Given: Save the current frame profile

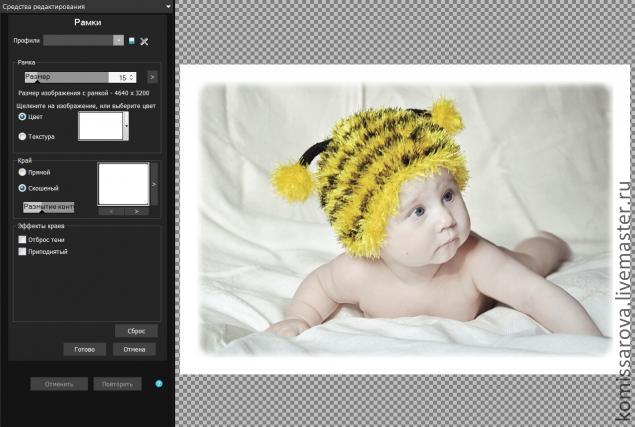Looking at the screenshot, I should (132, 41).
